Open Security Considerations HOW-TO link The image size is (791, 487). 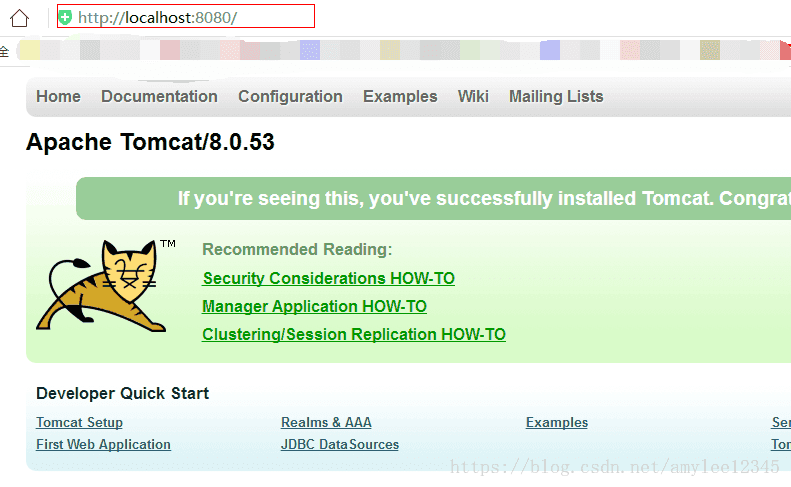(x=328, y=279)
